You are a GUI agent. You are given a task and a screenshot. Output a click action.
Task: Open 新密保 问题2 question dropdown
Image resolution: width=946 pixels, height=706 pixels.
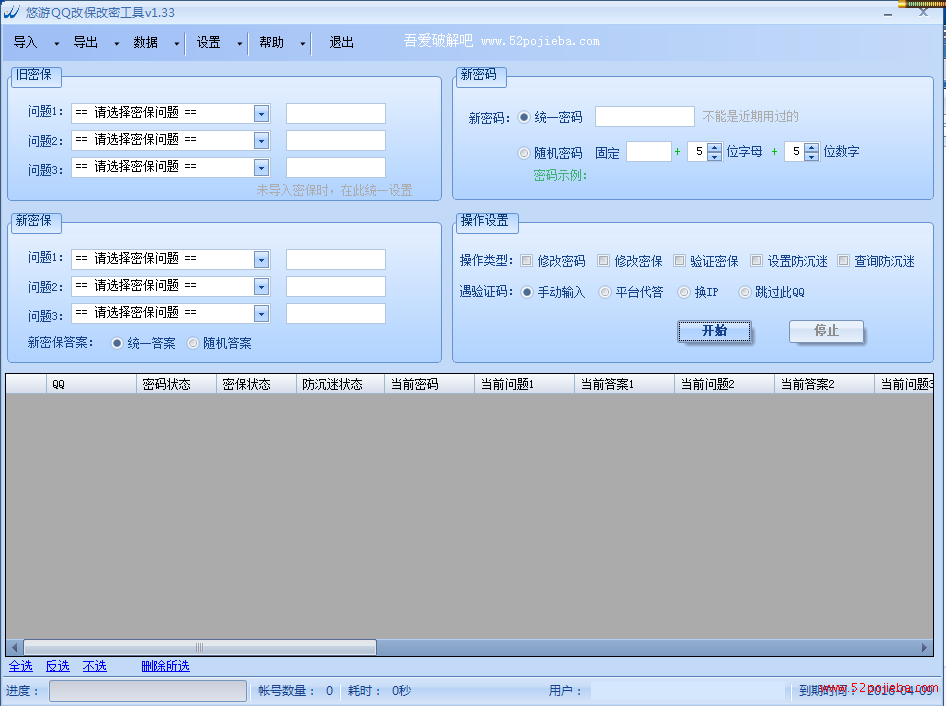point(261,287)
